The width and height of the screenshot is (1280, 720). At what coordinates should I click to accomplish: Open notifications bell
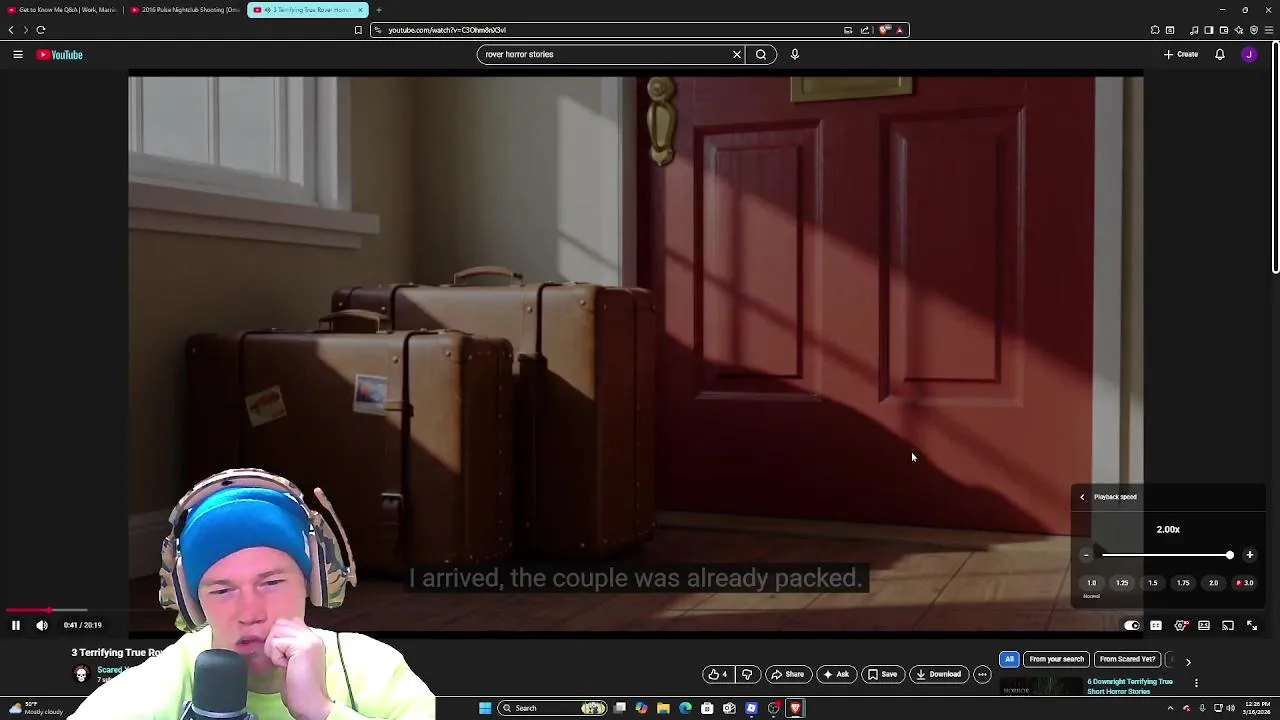click(x=1220, y=55)
